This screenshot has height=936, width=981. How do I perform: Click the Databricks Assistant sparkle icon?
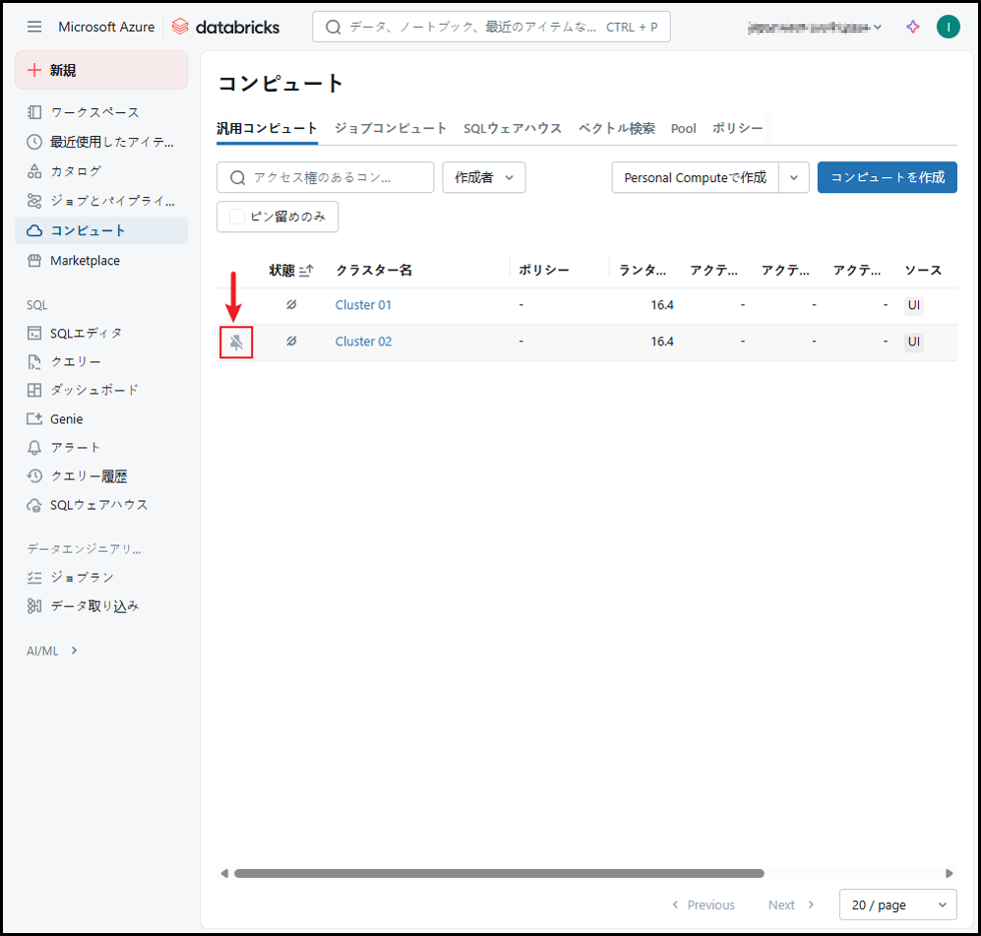912,27
